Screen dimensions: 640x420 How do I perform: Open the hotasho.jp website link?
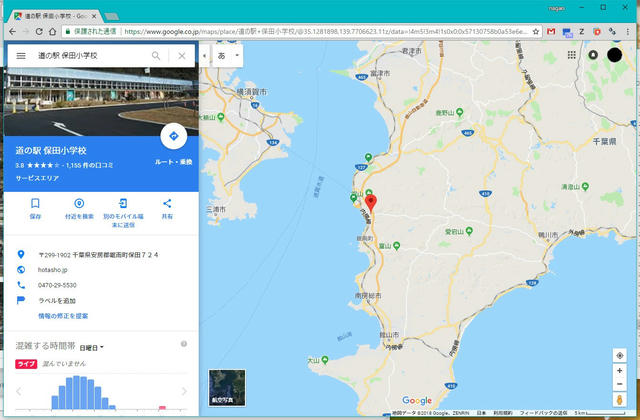(53, 270)
